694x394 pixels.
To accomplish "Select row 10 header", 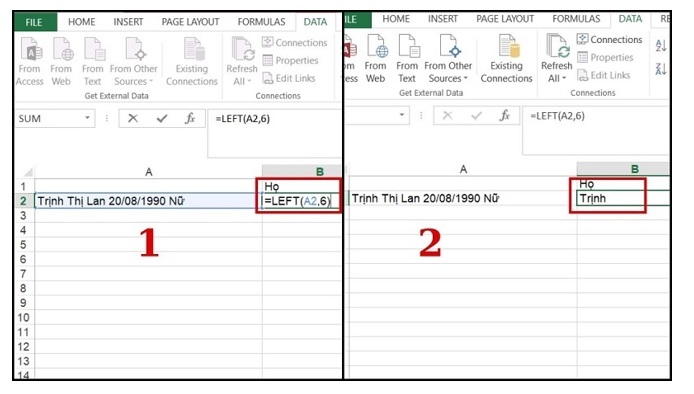I will click(24, 317).
